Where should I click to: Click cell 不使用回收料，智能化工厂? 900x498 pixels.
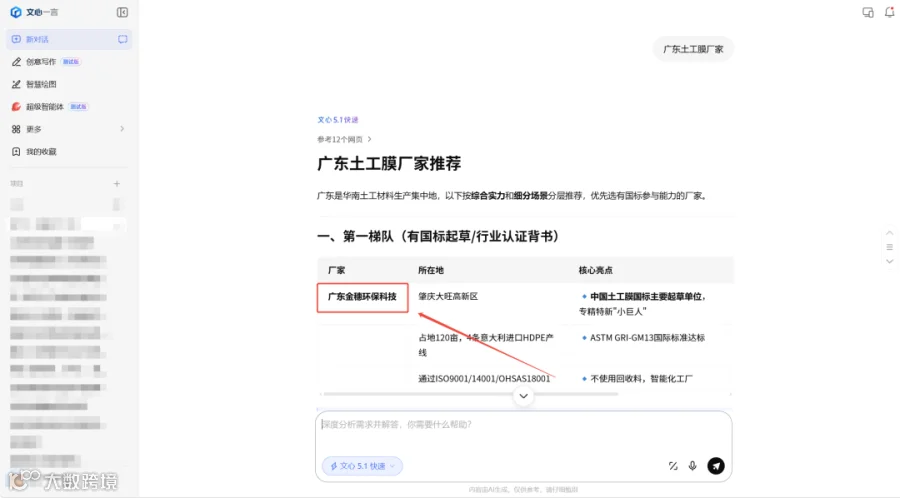click(x=641, y=379)
